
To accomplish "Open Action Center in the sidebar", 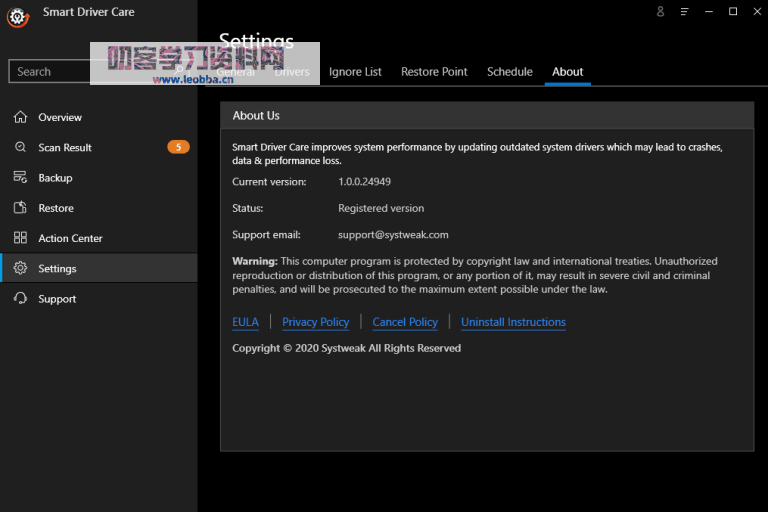I will (x=98, y=238).
